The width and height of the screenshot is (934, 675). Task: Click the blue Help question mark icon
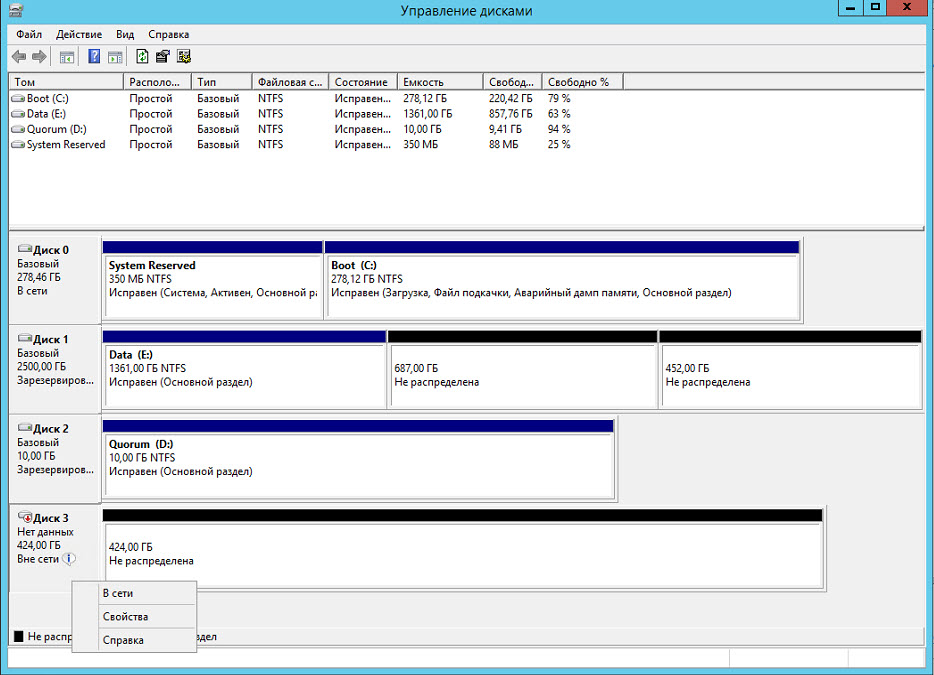coord(94,57)
